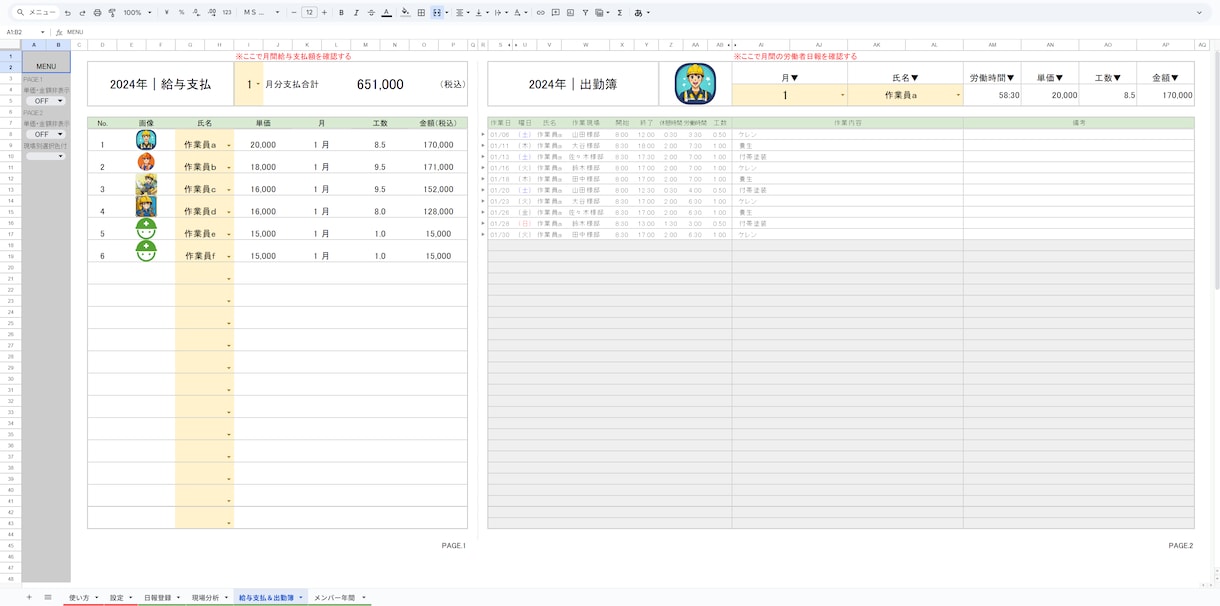Open the font family dropdown
1220x606 pixels.
(263, 13)
